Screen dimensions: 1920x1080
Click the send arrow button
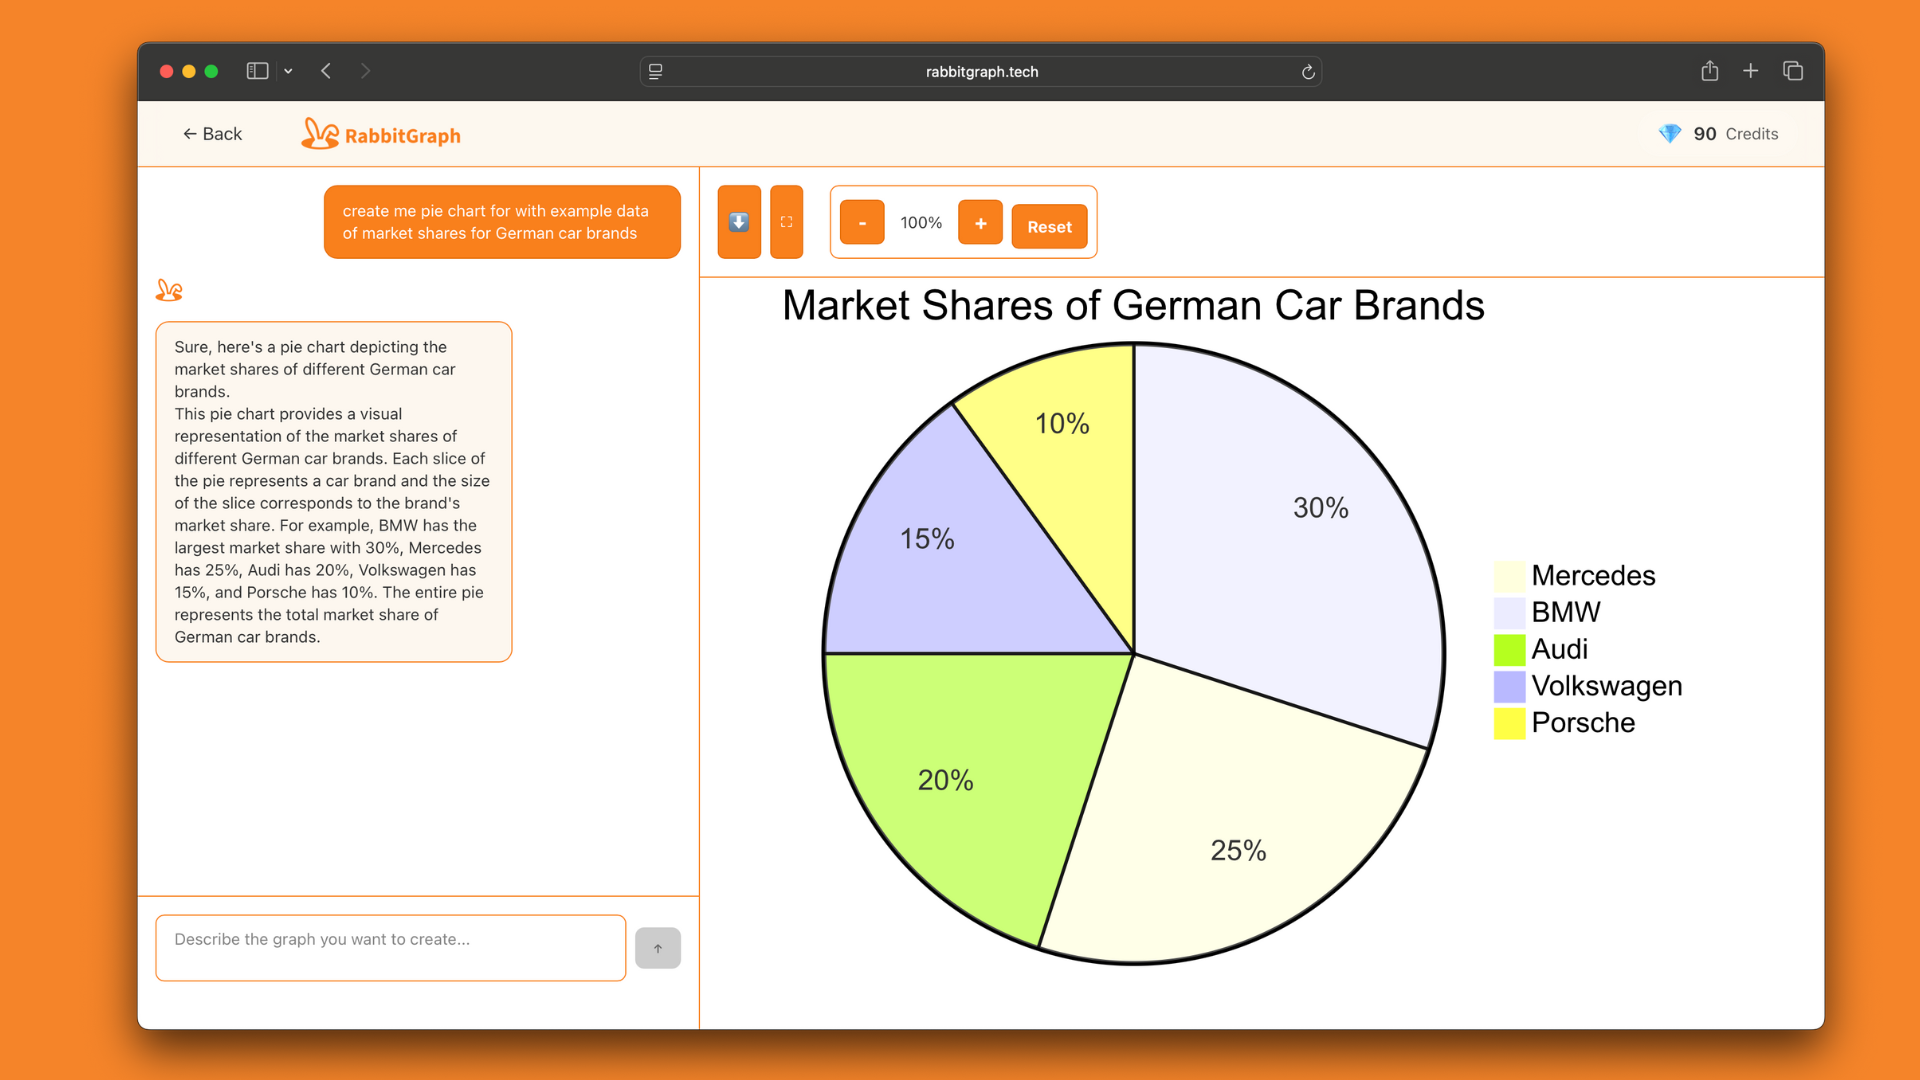[658, 948]
